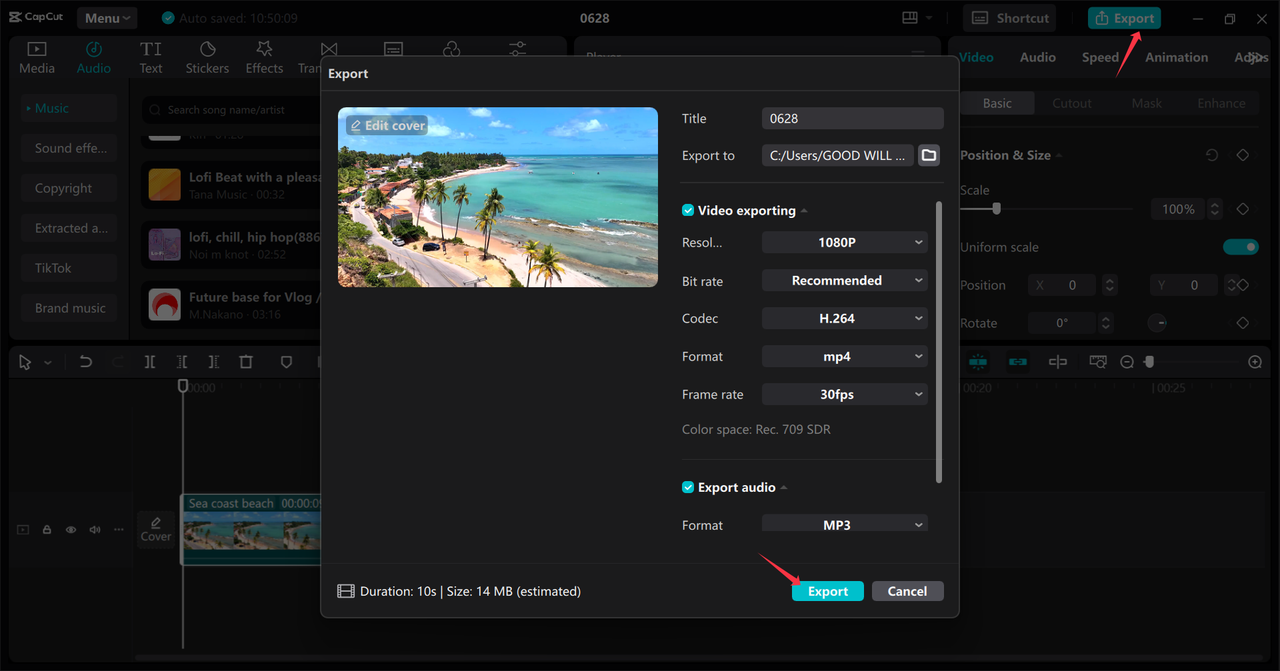Click the timeline zoom out icon
Viewport: 1280px width, 671px height.
click(x=1127, y=362)
